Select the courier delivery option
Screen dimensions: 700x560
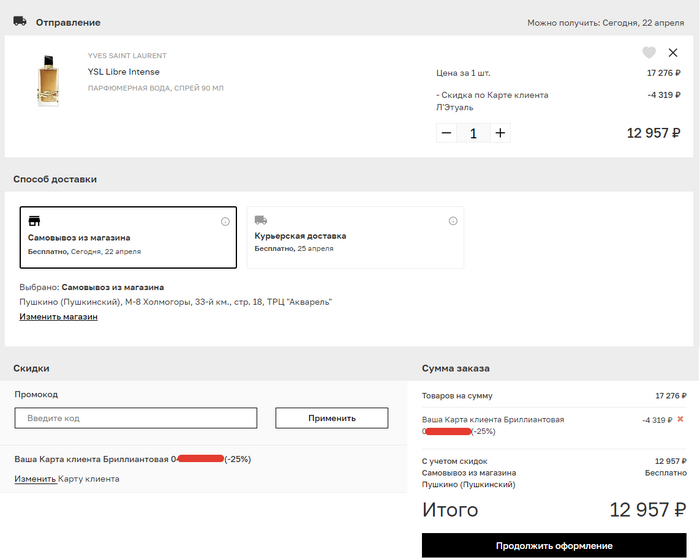(355, 237)
